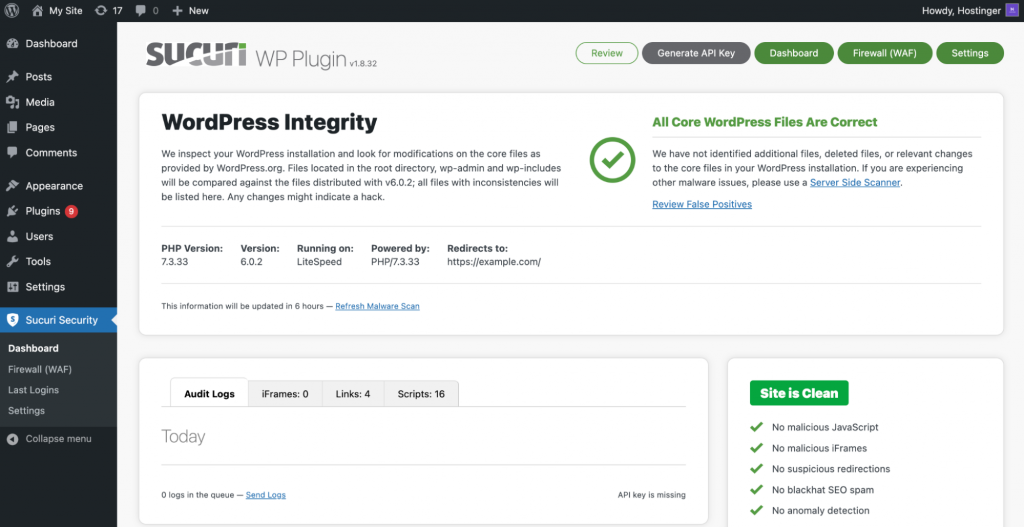Open the New content menu

pyautogui.click(x=190, y=10)
